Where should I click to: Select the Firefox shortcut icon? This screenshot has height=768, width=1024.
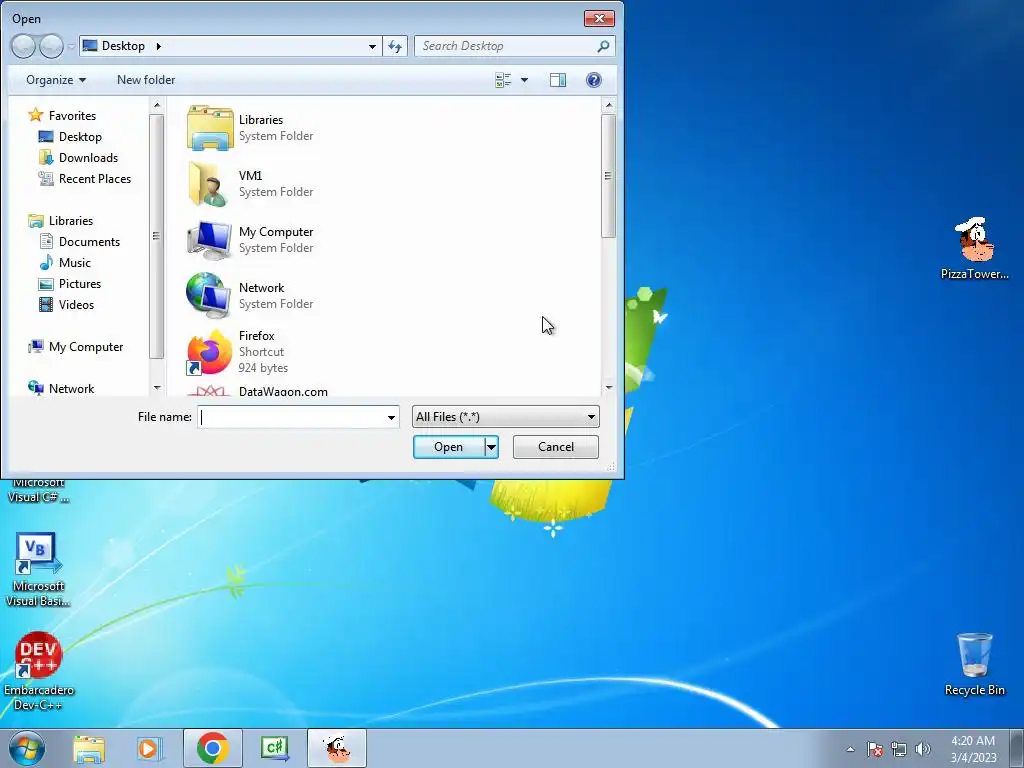click(210, 352)
